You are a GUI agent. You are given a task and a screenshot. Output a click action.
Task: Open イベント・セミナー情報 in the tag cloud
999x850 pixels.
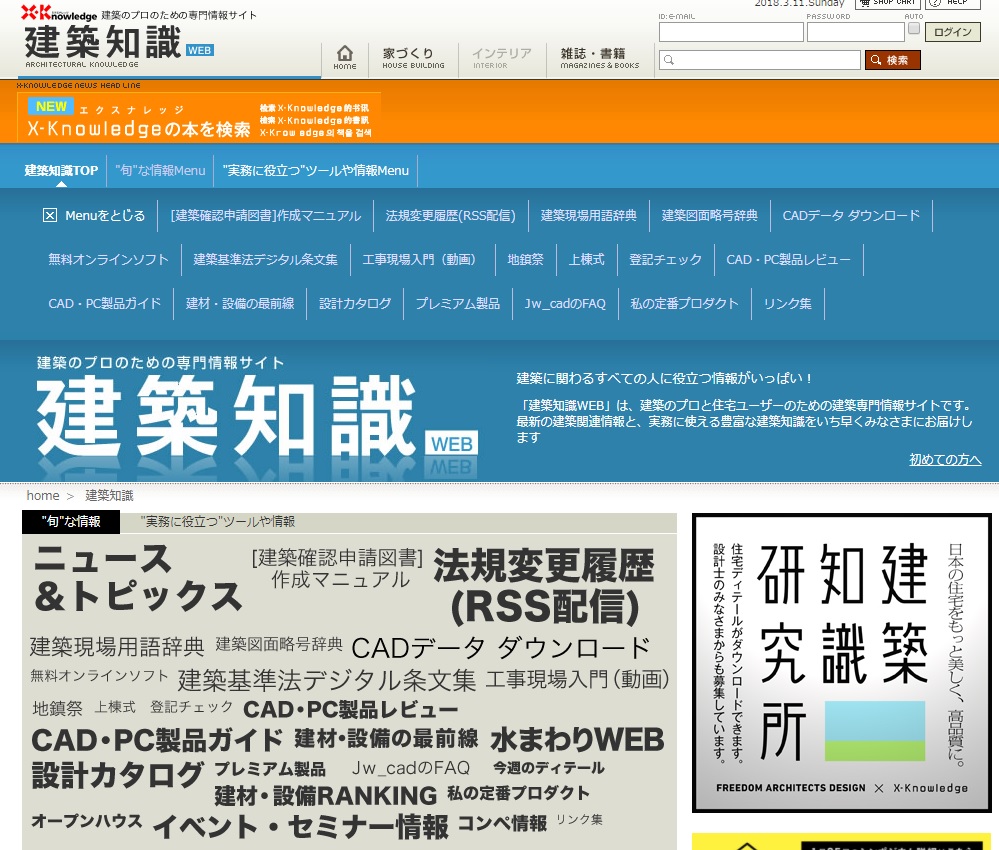point(301,826)
